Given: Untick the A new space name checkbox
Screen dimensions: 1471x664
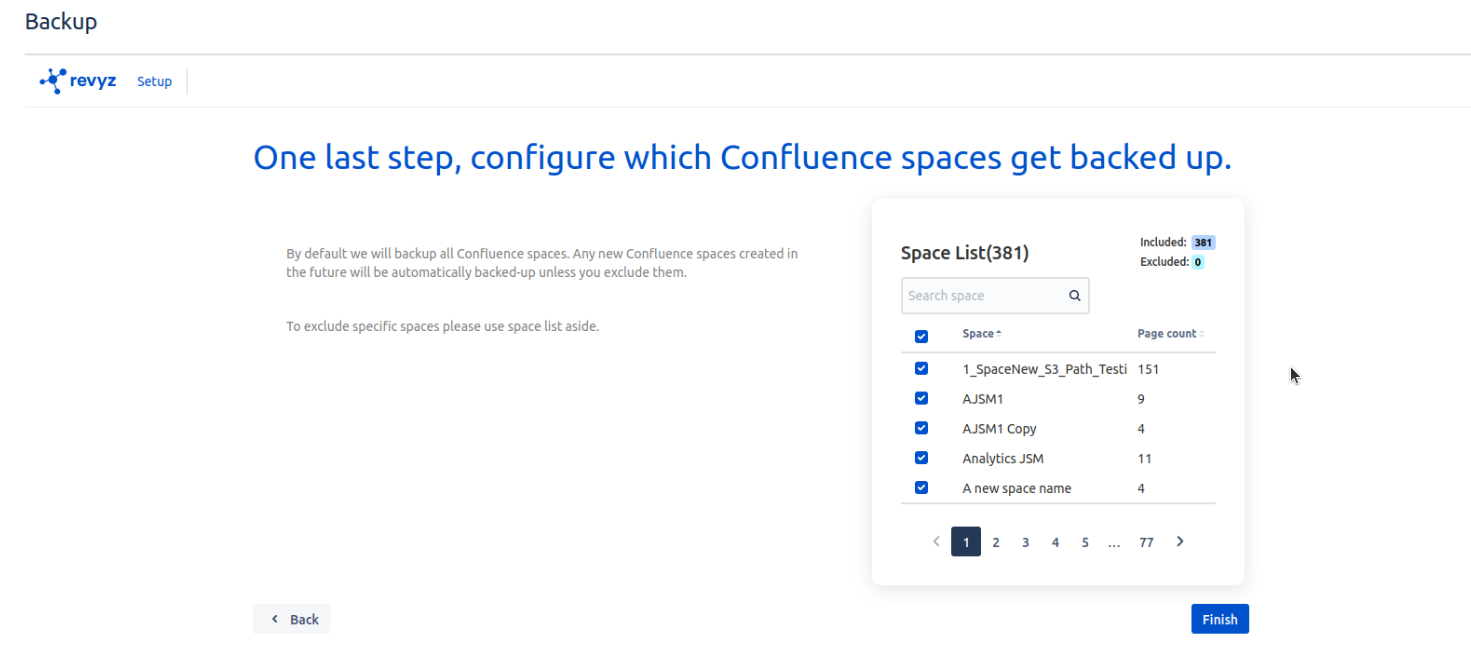Looking at the screenshot, I should (x=921, y=488).
